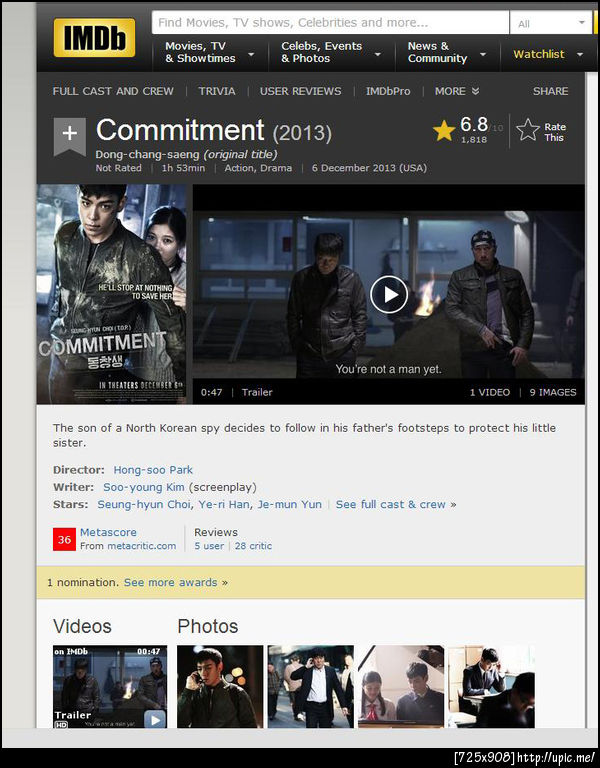Open director Hong-soo Park's page
Viewport: 600px width, 768px height.
pos(153,470)
